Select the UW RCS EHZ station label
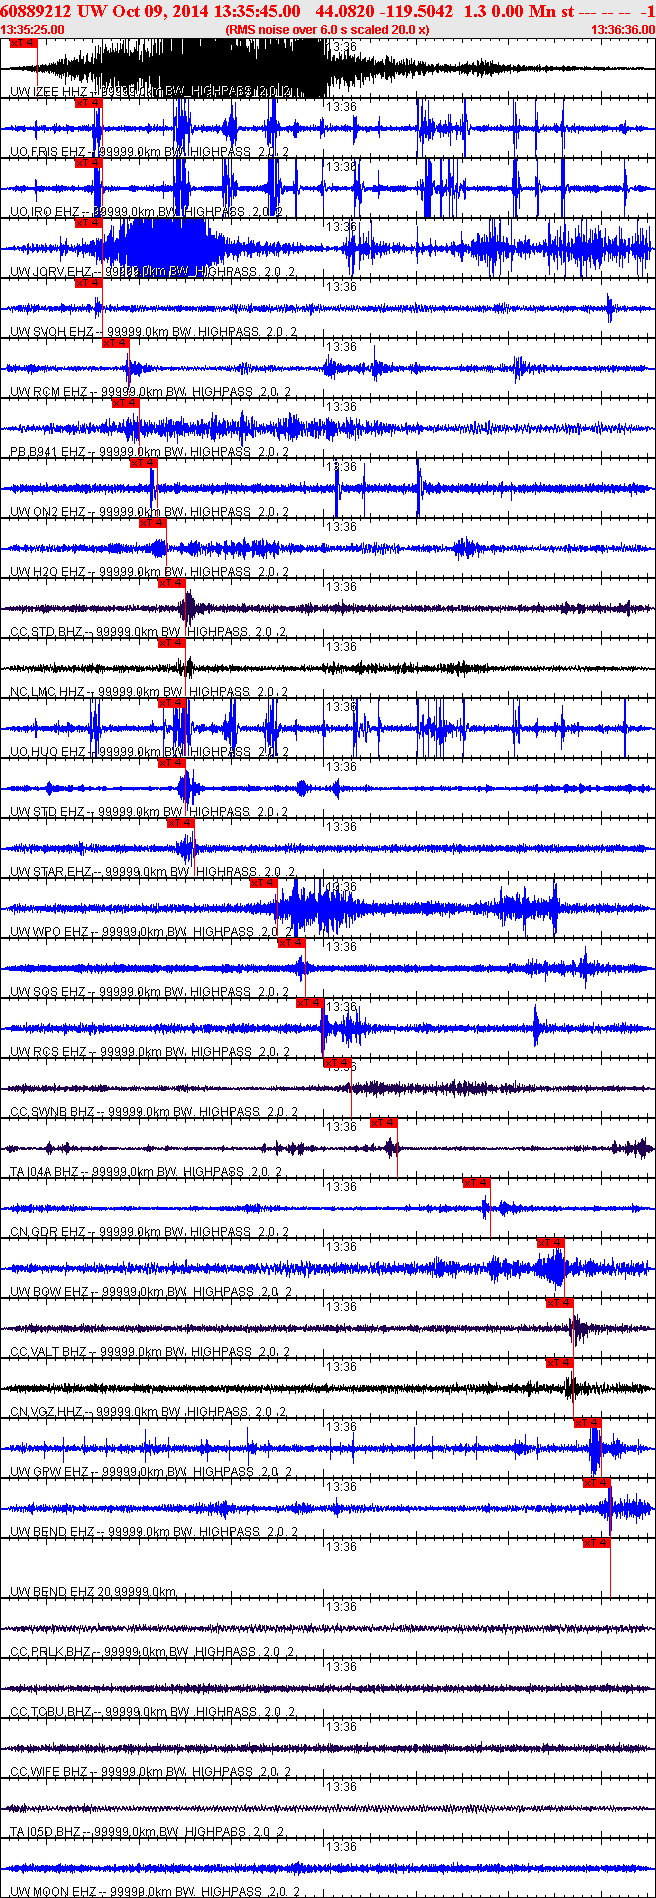 (x=149, y=1052)
